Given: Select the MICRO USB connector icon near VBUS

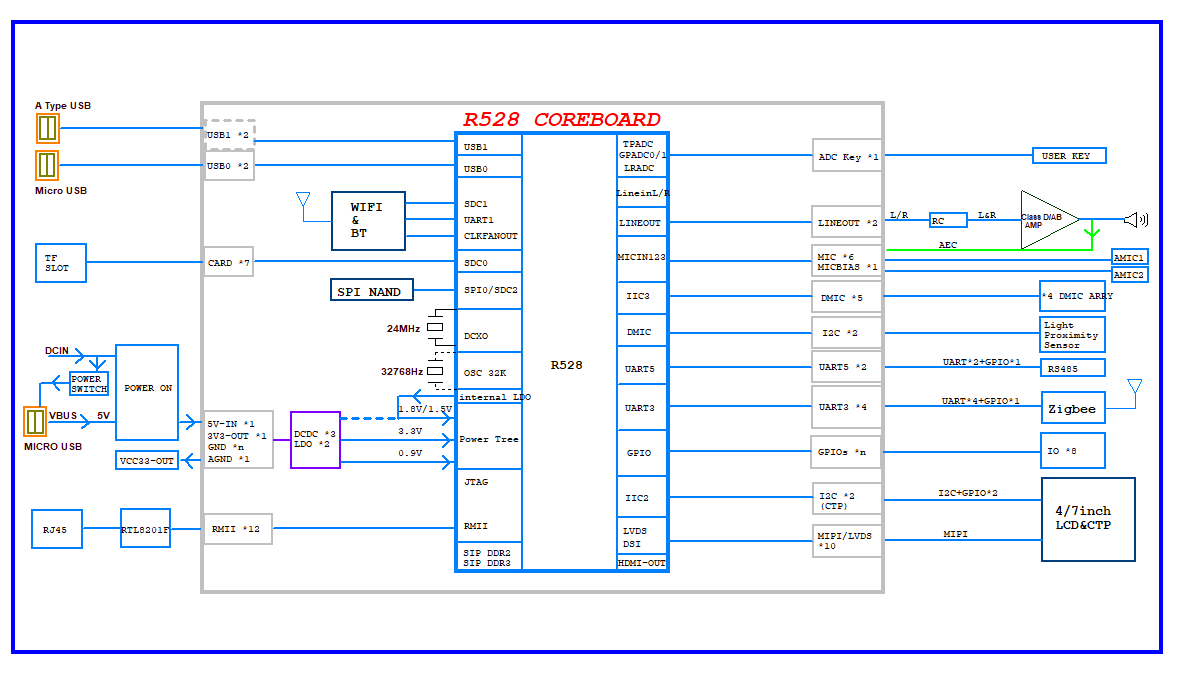Looking at the screenshot, I should coord(35,424).
